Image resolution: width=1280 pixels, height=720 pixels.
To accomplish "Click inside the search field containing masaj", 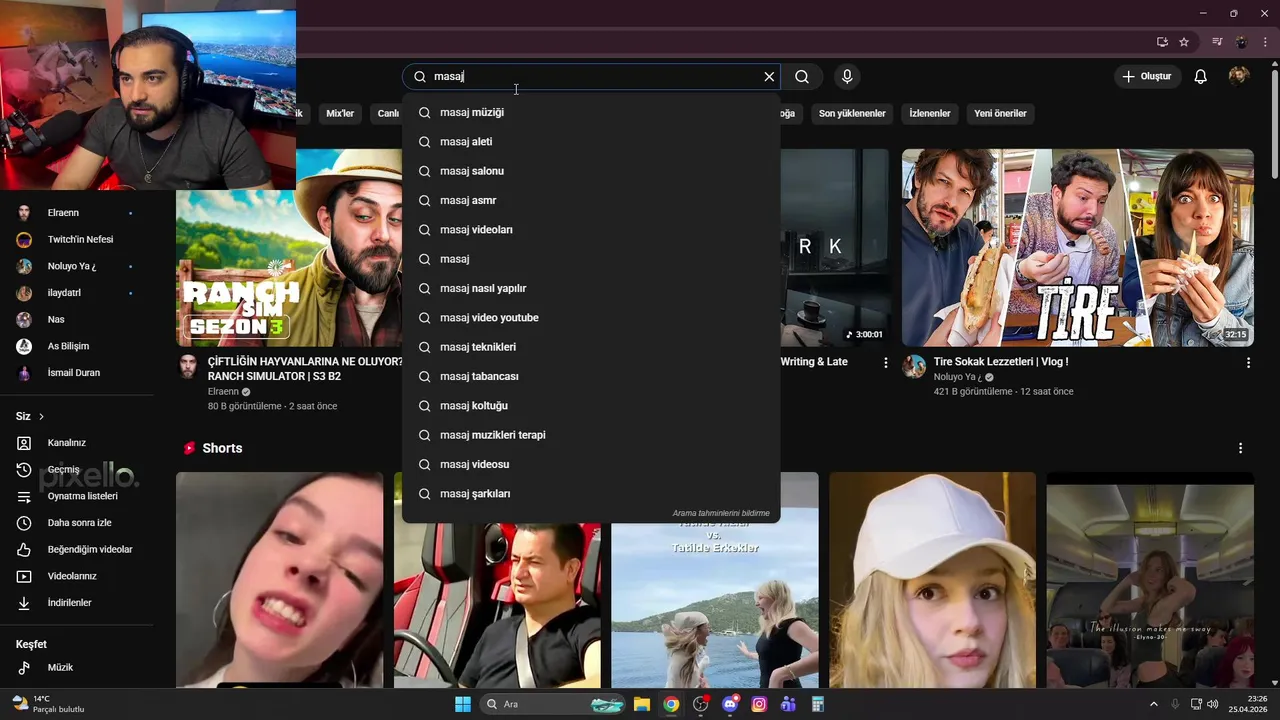I will pos(590,77).
